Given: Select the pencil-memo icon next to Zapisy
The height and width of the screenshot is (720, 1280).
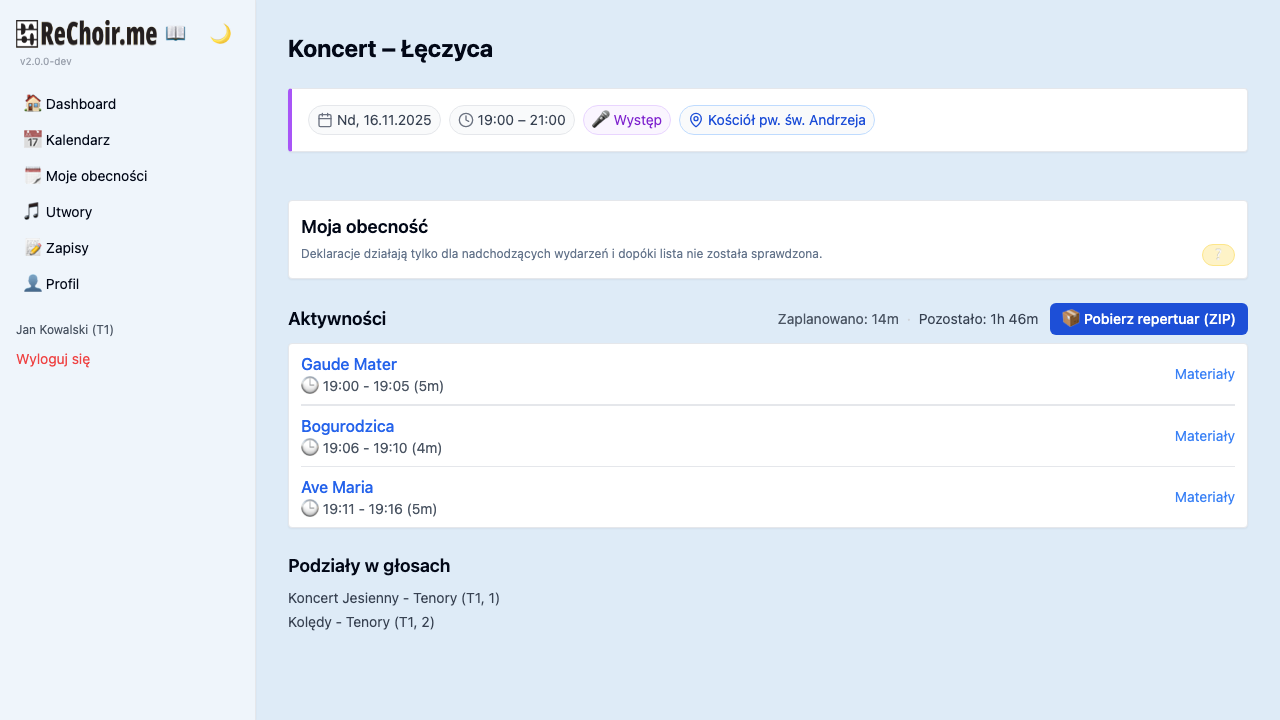Looking at the screenshot, I should point(33,247).
